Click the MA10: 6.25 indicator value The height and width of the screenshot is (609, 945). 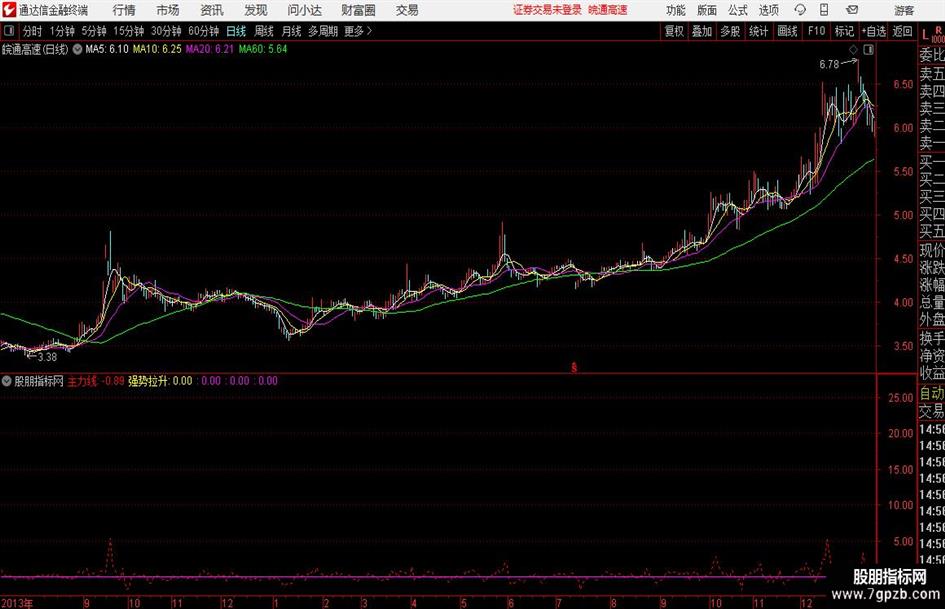point(157,49)
